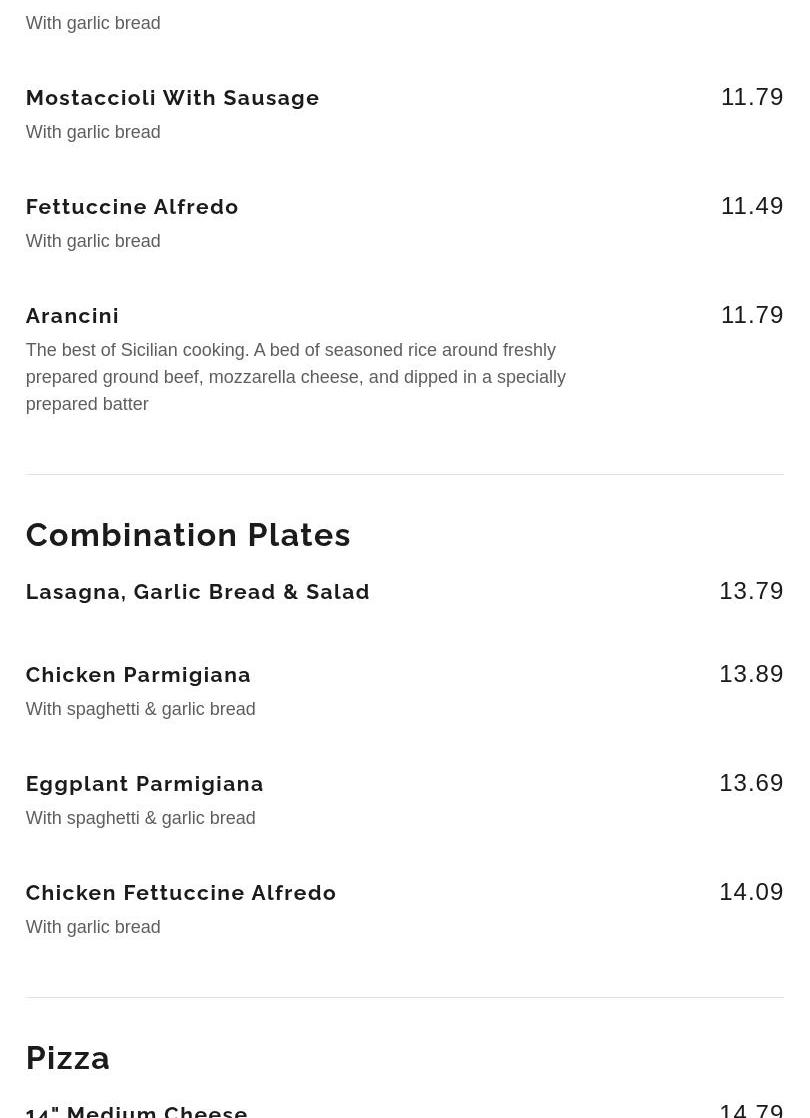Click the 13.69 price
The height and width of the screenshot is (1118, 810).
750,783
